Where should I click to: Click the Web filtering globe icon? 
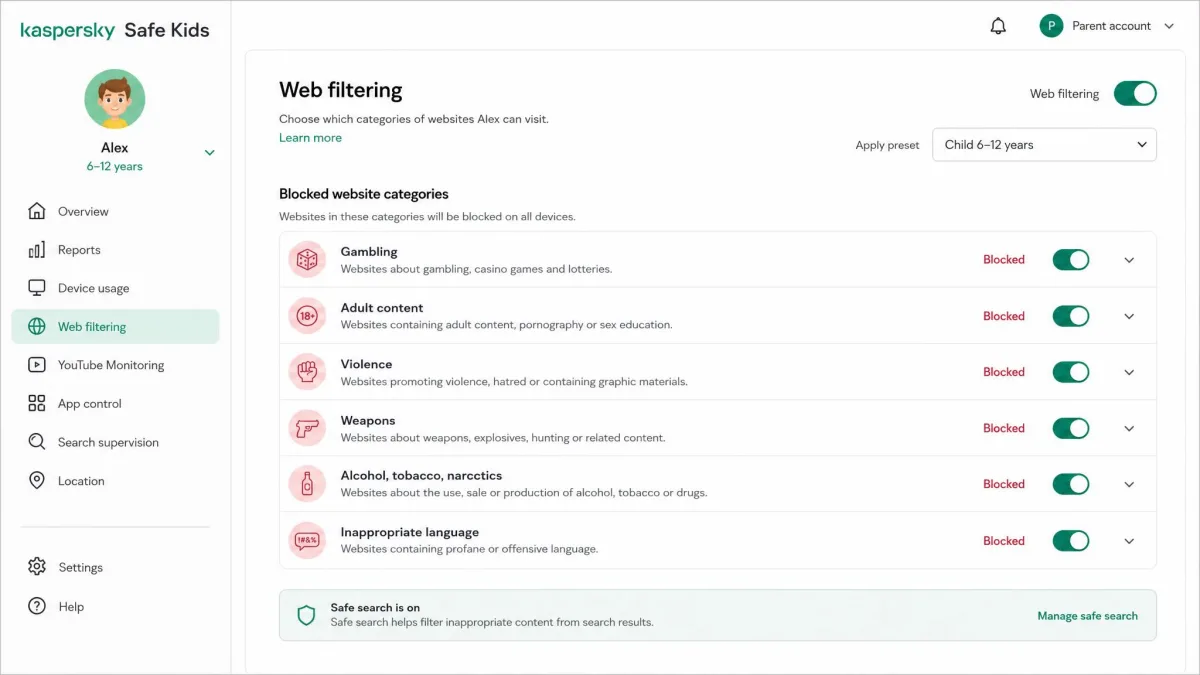pyautogui.click(x=37, y=327)
